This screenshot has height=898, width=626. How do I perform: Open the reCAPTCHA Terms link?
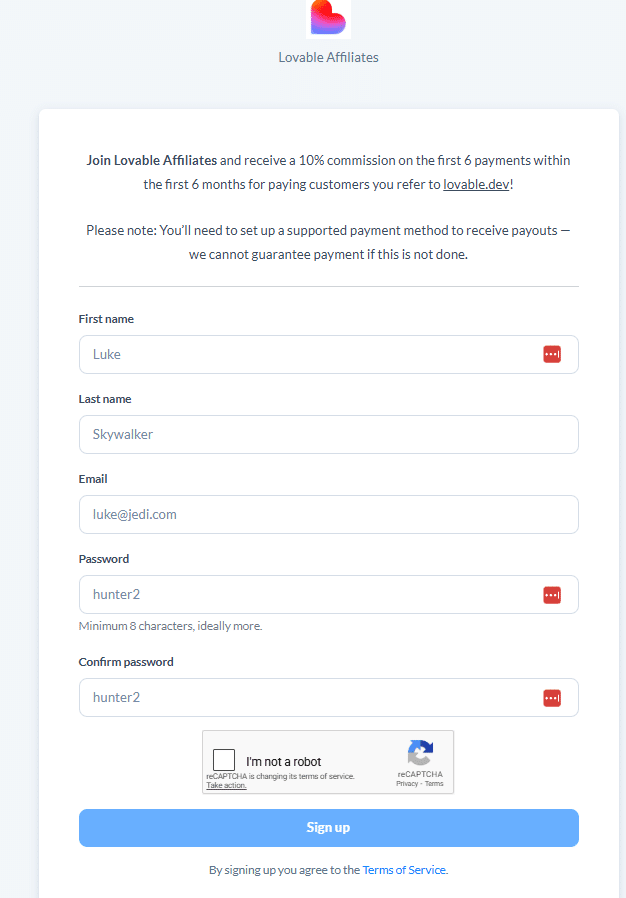434,784
